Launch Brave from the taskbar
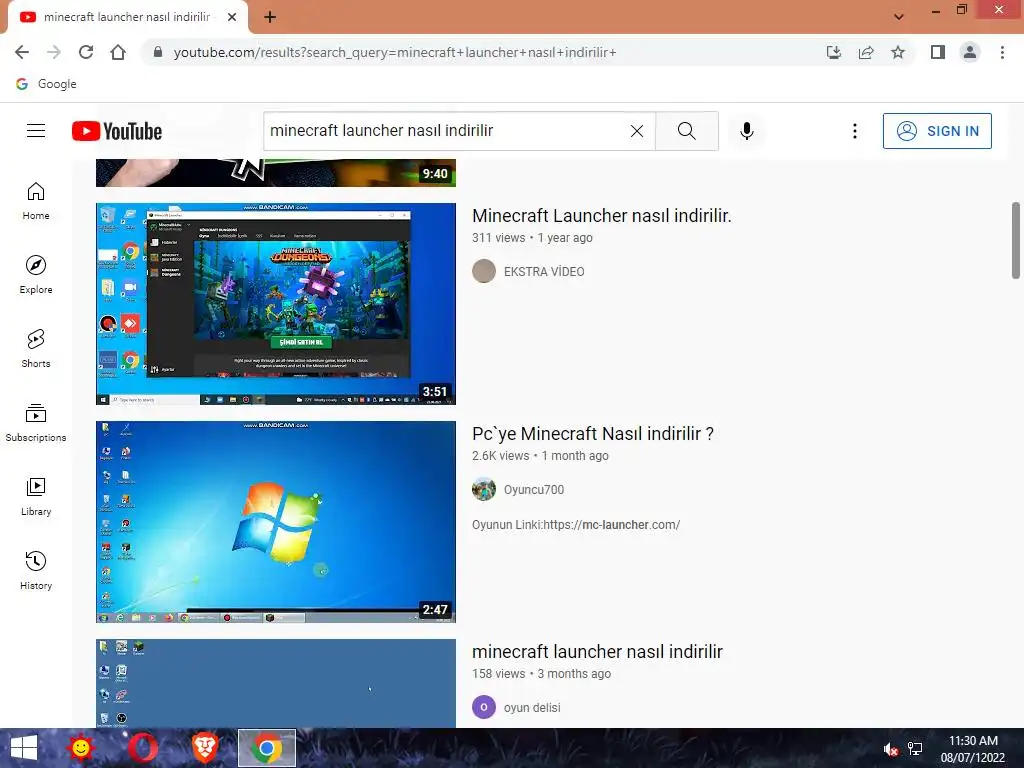This screenshot has width=1024, height=768. click(x=204, y=748)
